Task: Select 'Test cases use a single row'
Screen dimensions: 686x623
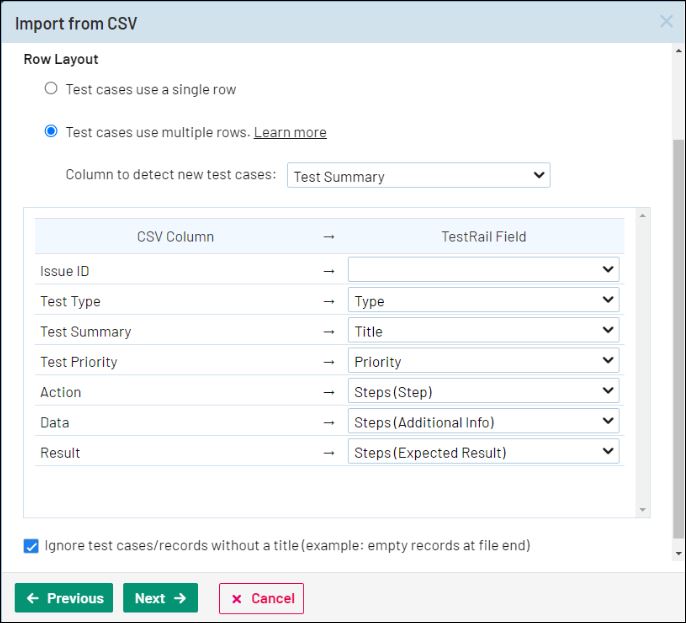Action: pos(51,89)
